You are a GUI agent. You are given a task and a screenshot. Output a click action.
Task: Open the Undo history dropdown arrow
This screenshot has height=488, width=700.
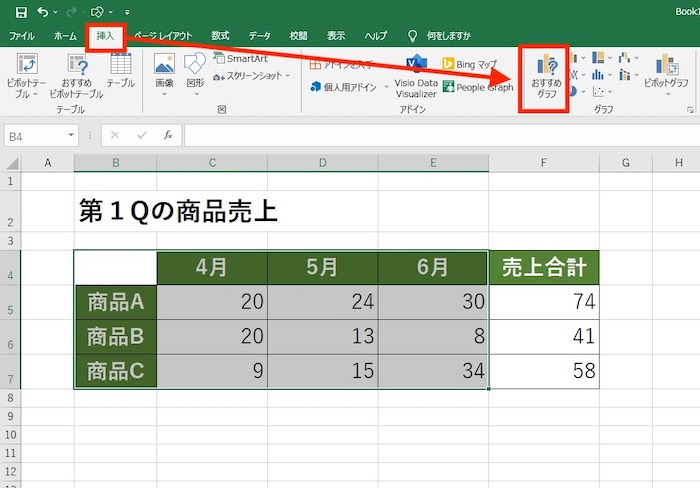[55, 12]
